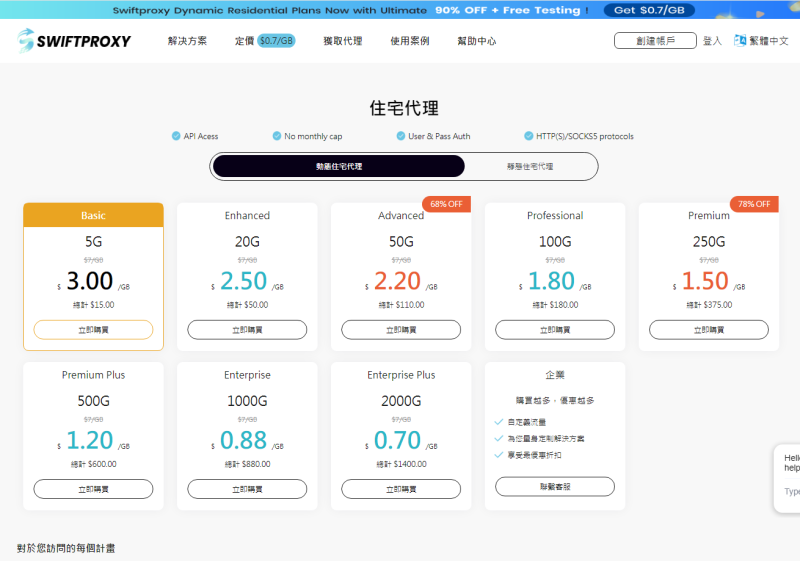Screen dimensions: 800x561
Task: Click the Swiftproxy logo
Action: [74, 41]
